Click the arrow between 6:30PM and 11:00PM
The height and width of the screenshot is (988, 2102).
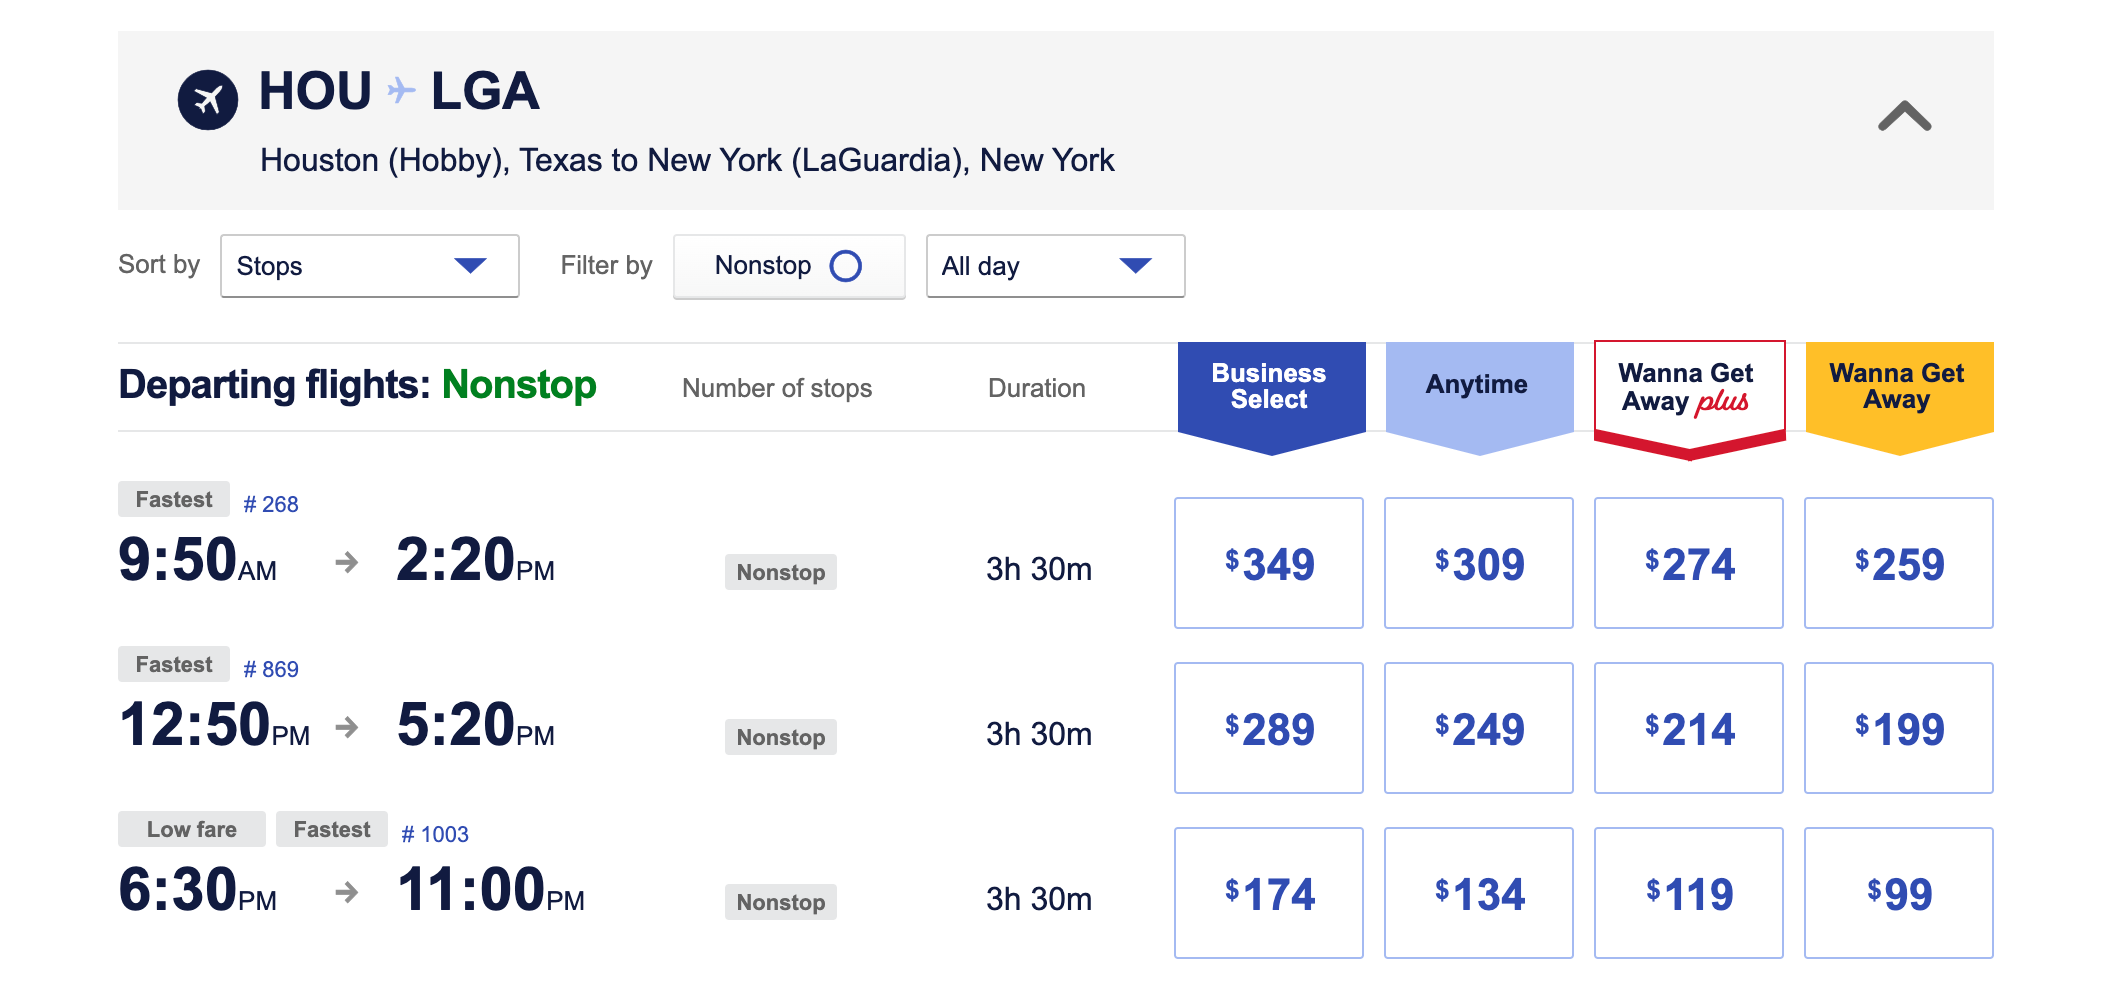347,895
